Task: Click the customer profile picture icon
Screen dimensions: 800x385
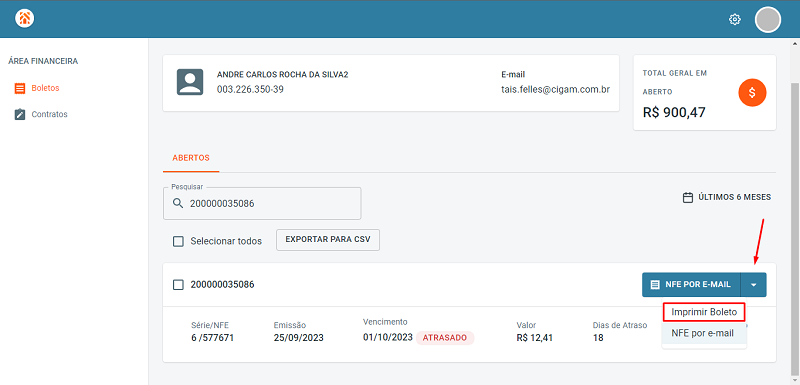Action: point(190,82)
